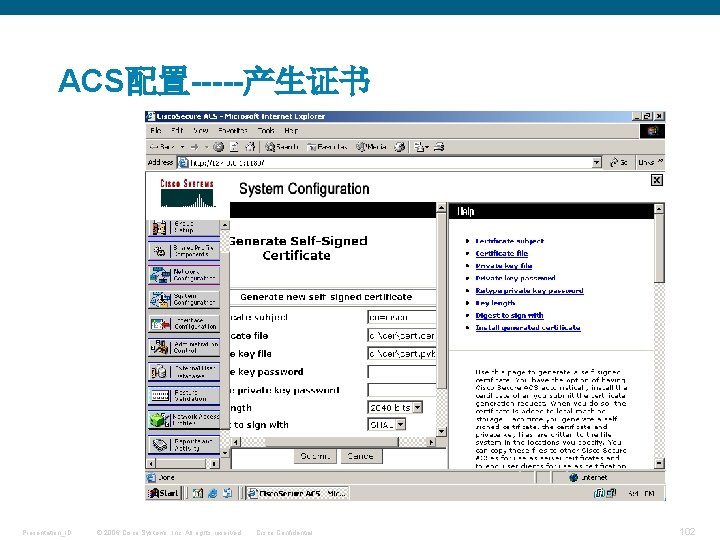This screenshot has height=540, width=720.
Task: Open the Digest to sign with link
Action: (x=509, y=315)
